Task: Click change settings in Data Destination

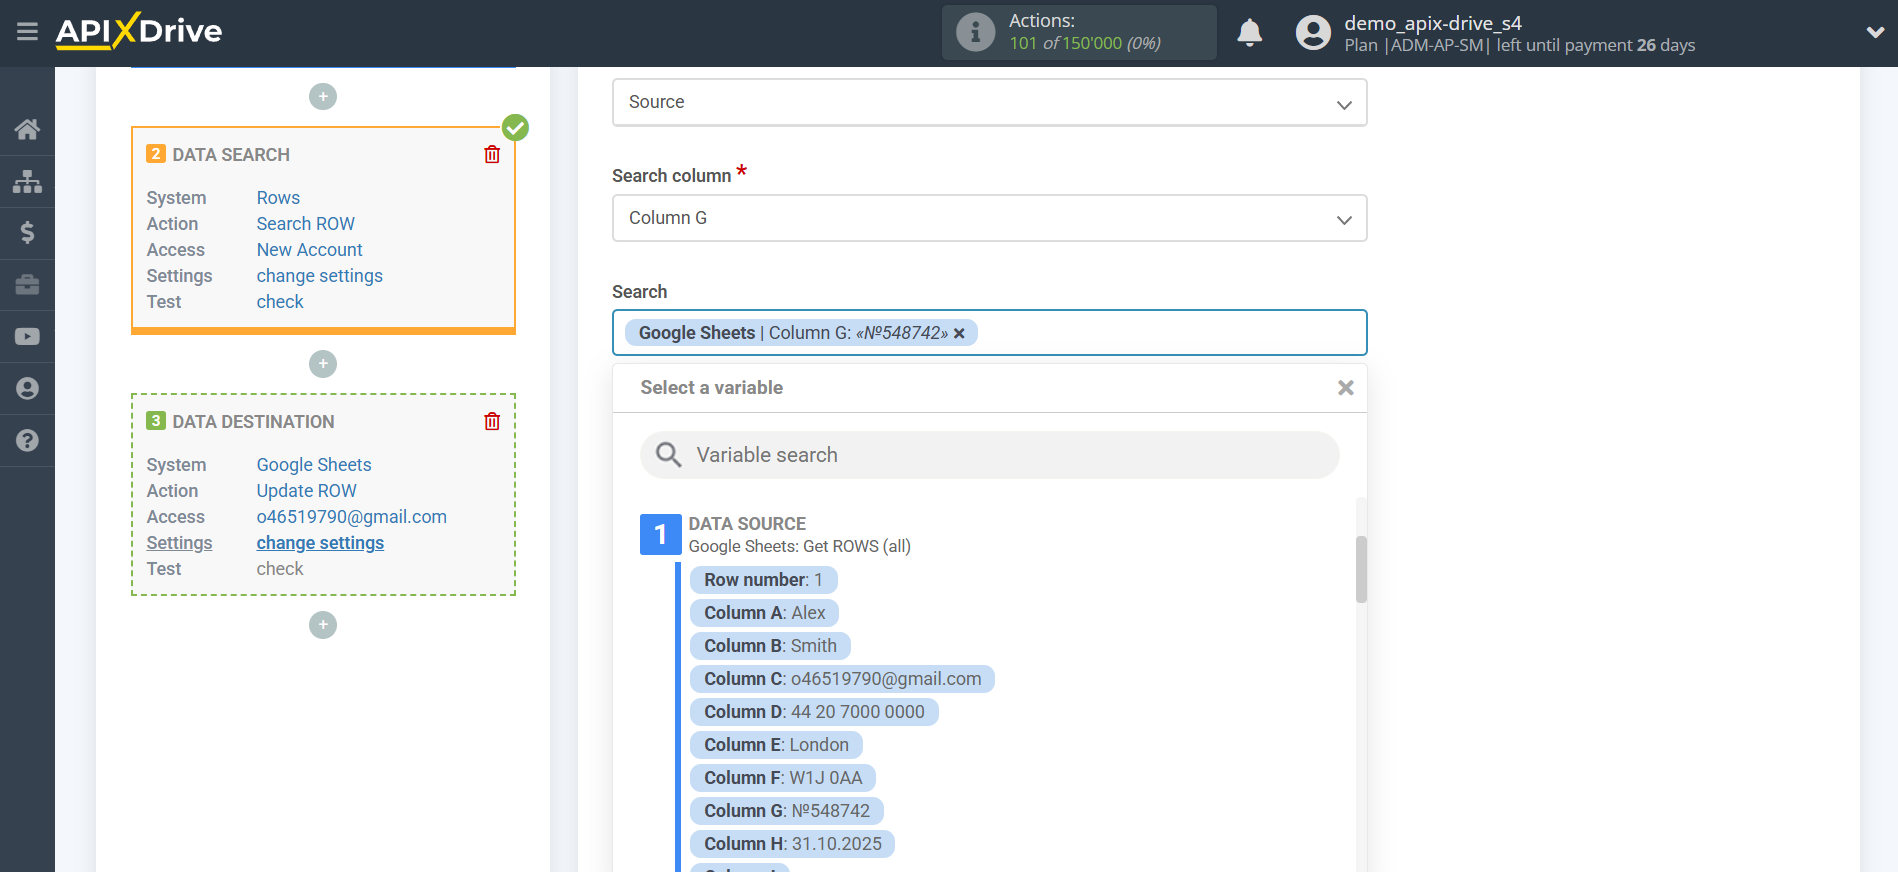Action: [x=320, y=543]
